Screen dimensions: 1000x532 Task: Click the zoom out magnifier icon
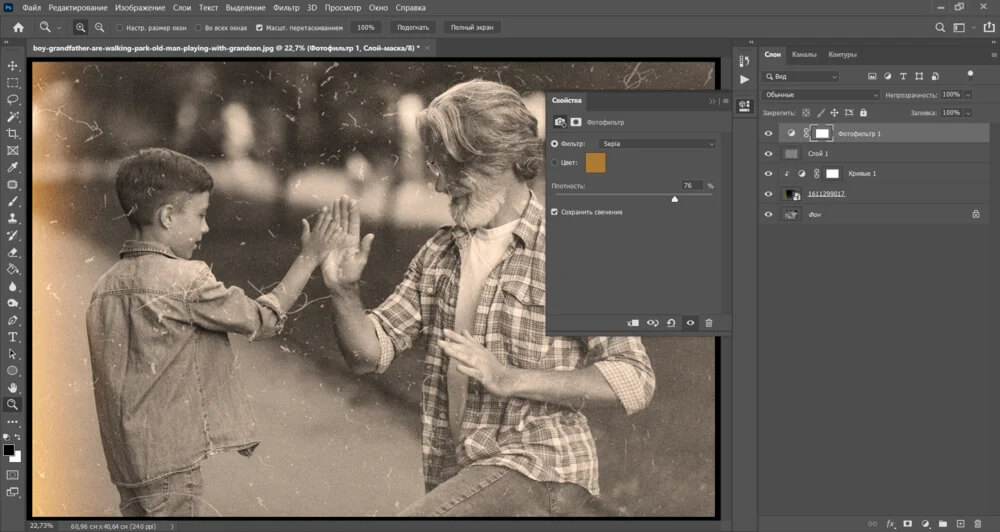point(98,27)
